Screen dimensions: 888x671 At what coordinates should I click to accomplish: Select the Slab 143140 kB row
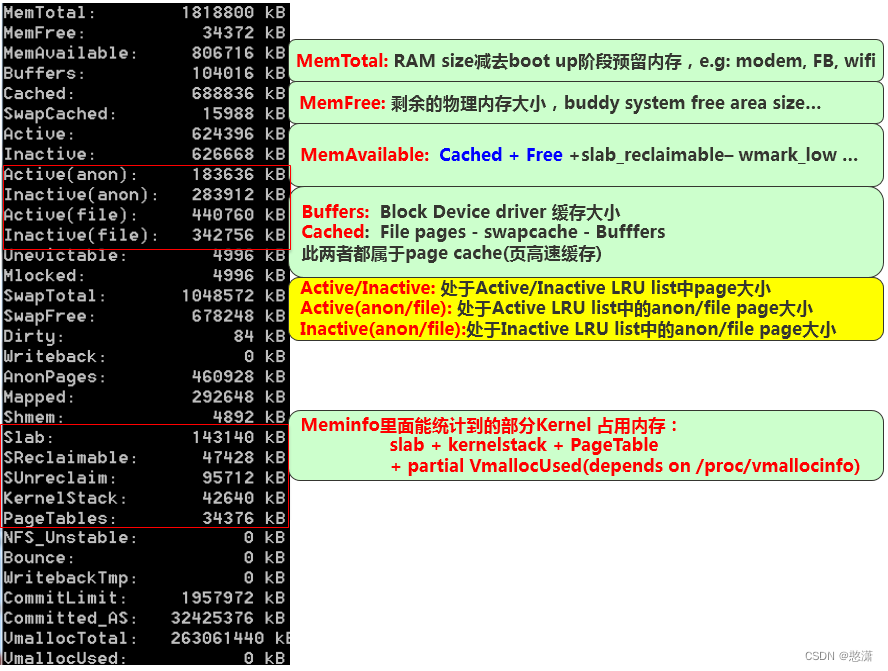(144, 438)
